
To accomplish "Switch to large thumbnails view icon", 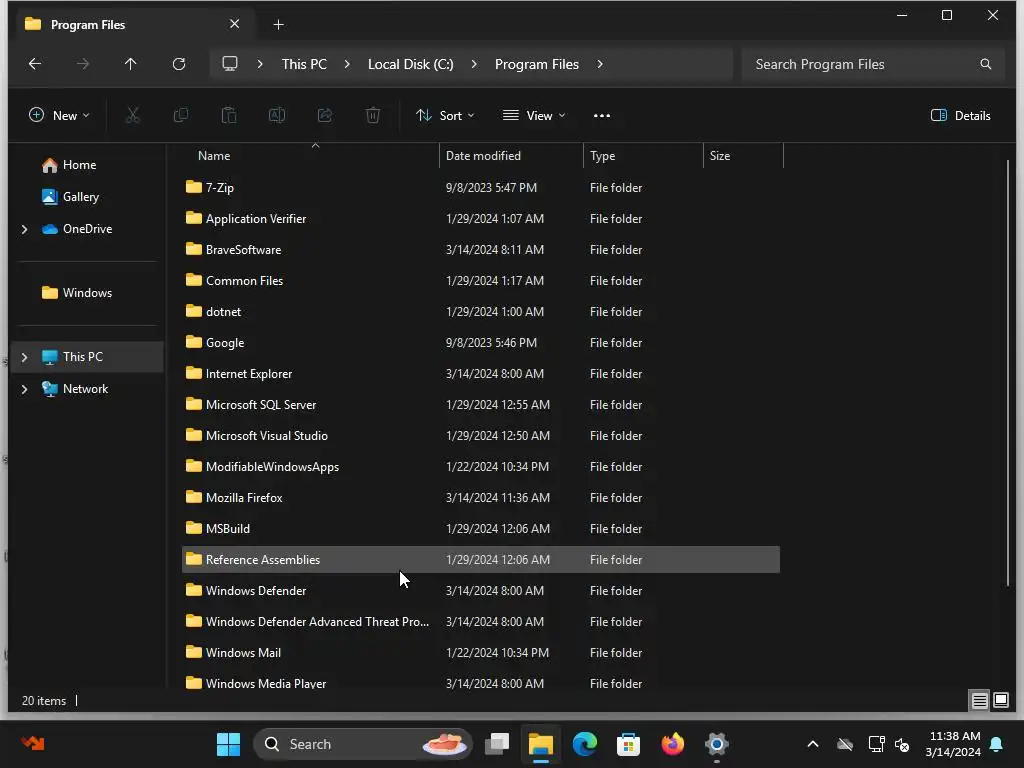I will pyautogui.click(x=1000, y=701).
